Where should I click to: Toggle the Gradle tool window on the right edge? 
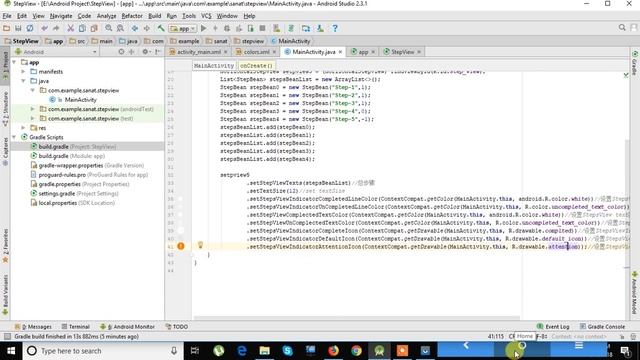(x=635, y=63)
